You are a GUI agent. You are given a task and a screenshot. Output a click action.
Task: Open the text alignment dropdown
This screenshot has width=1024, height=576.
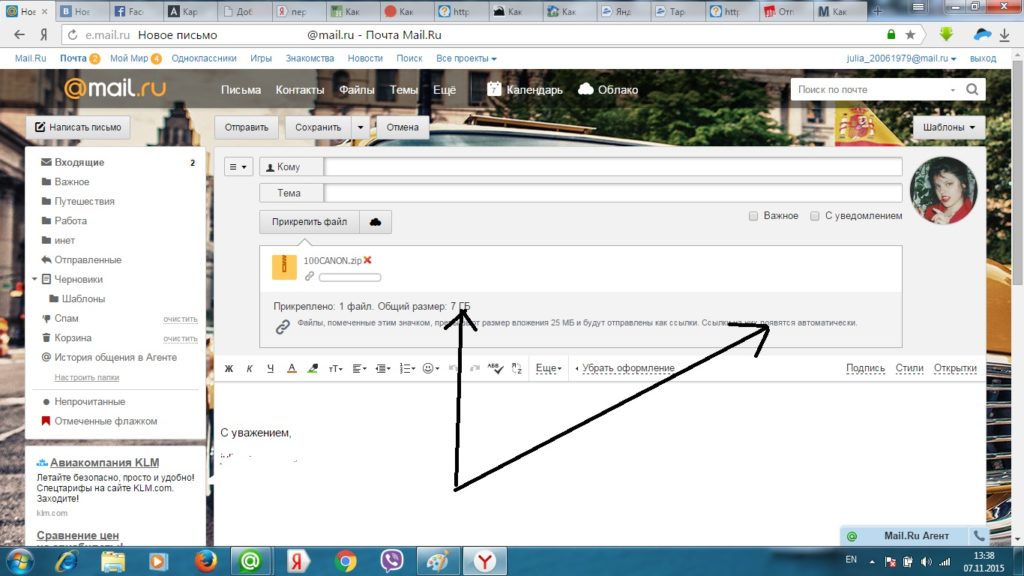coord(359,368)
